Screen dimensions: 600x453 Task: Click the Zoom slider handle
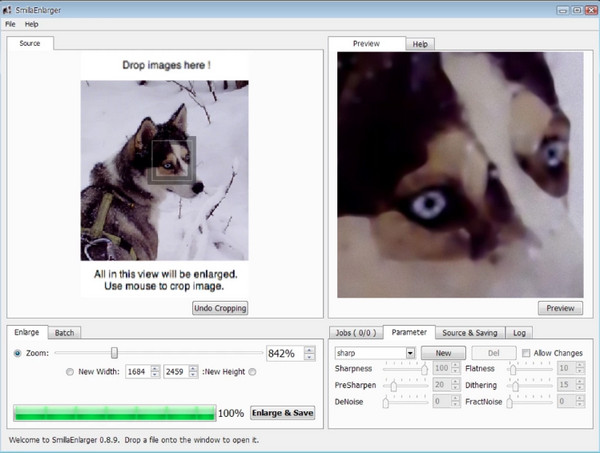click(114, 353)
